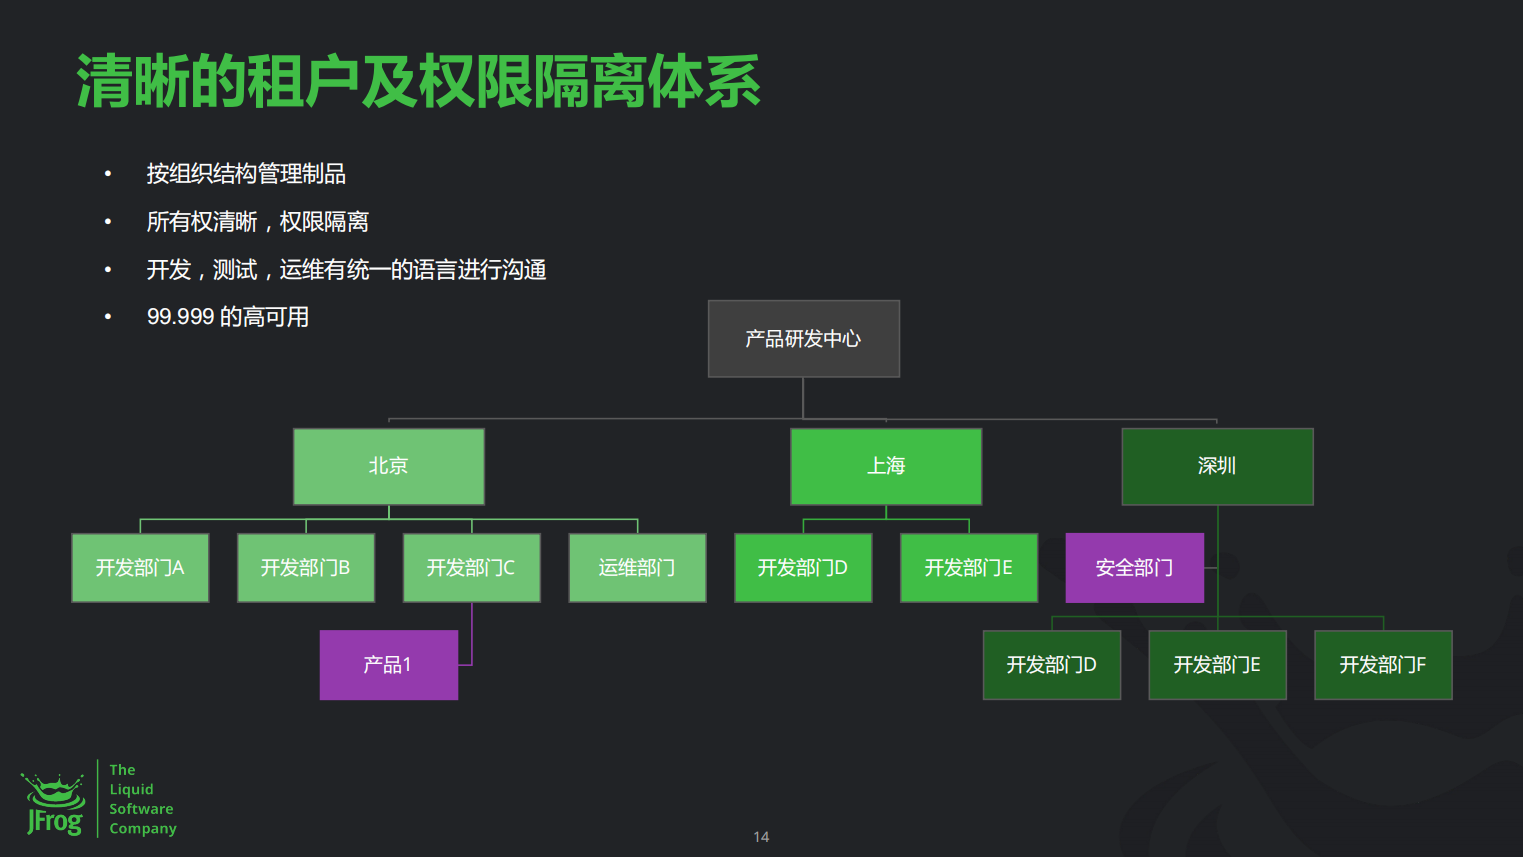Select the bullet text 按组织结构管理制品
The width and height of the screenshot is (1524, 857).
[x=246, y=174]
